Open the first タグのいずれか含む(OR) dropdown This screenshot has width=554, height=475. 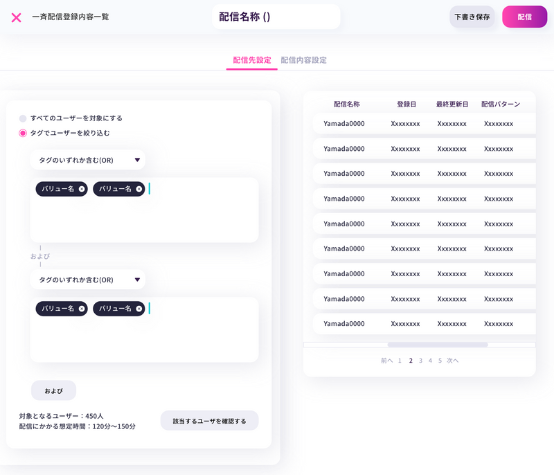[88, 160]
